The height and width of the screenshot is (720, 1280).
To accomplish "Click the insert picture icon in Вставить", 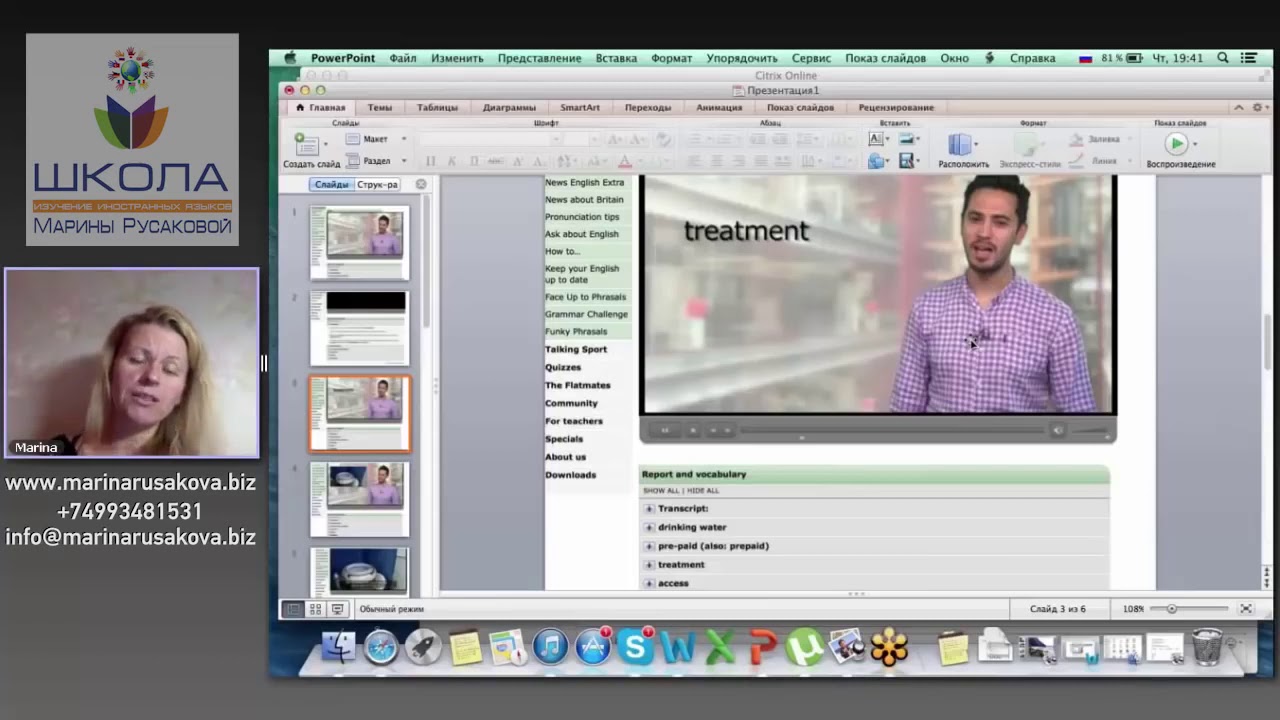I will coord(906,139).
